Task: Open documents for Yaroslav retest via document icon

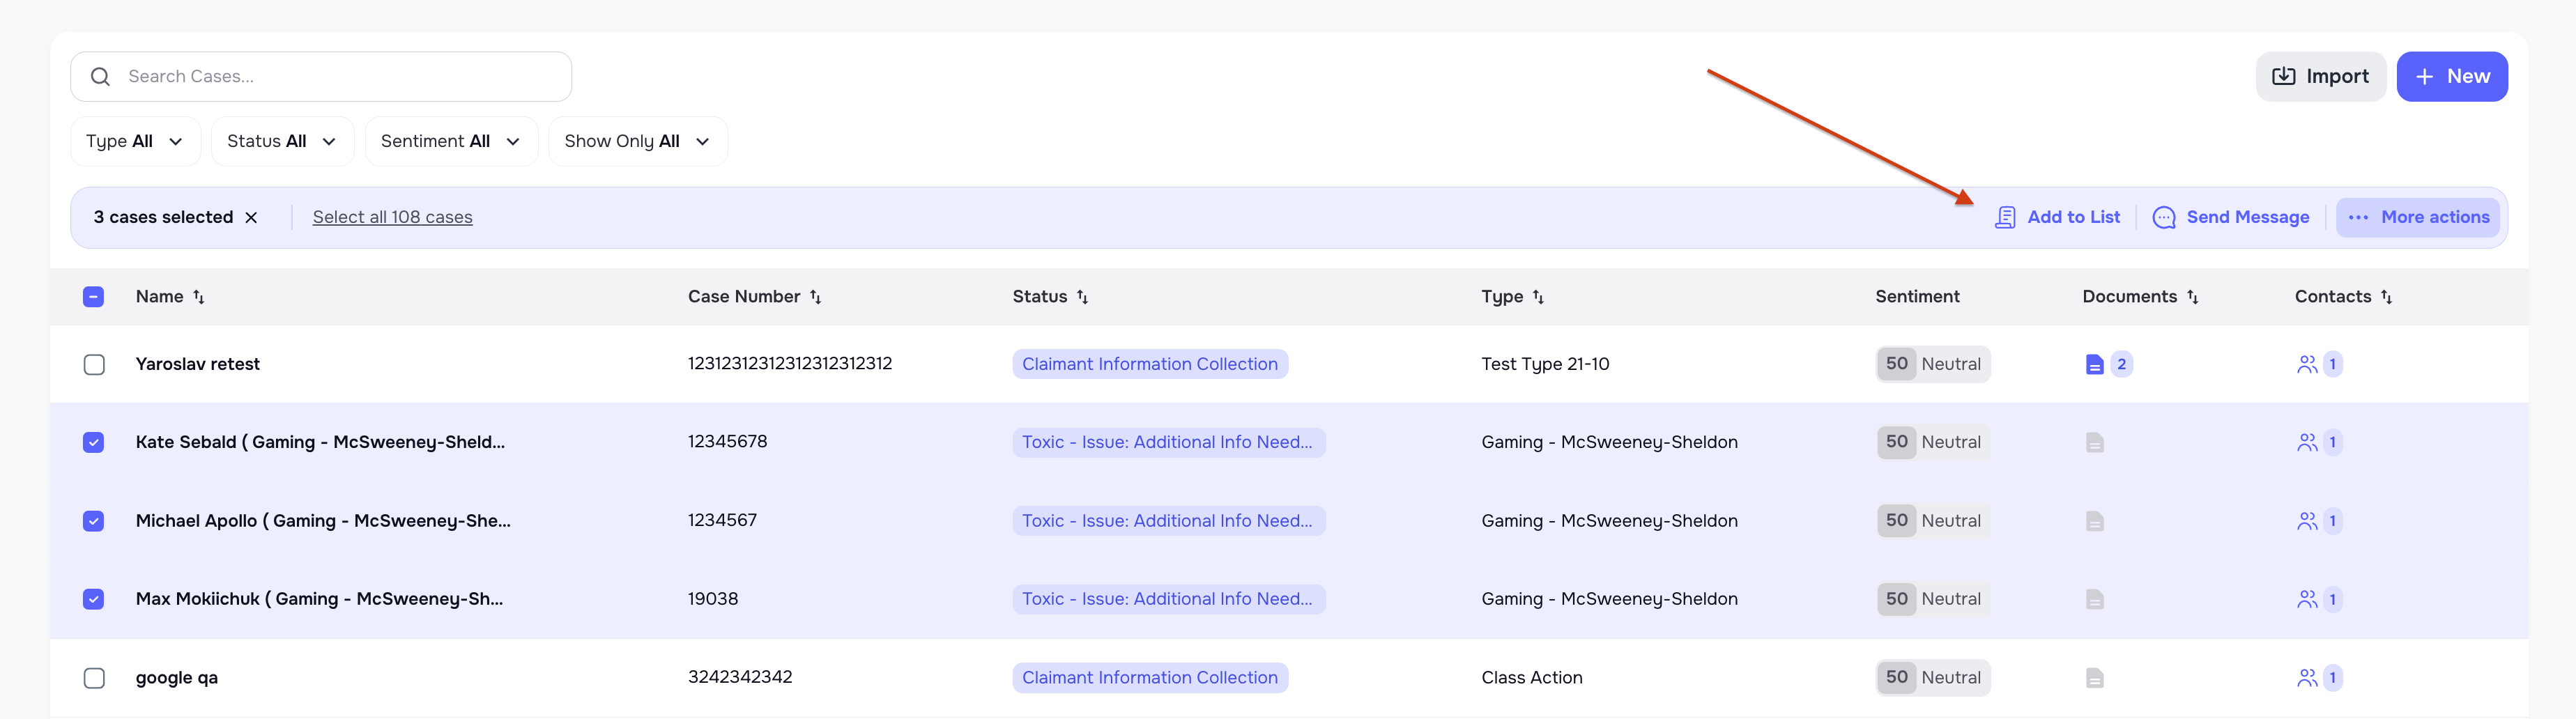Action: pyautogui.click(x=2095, y=364)
